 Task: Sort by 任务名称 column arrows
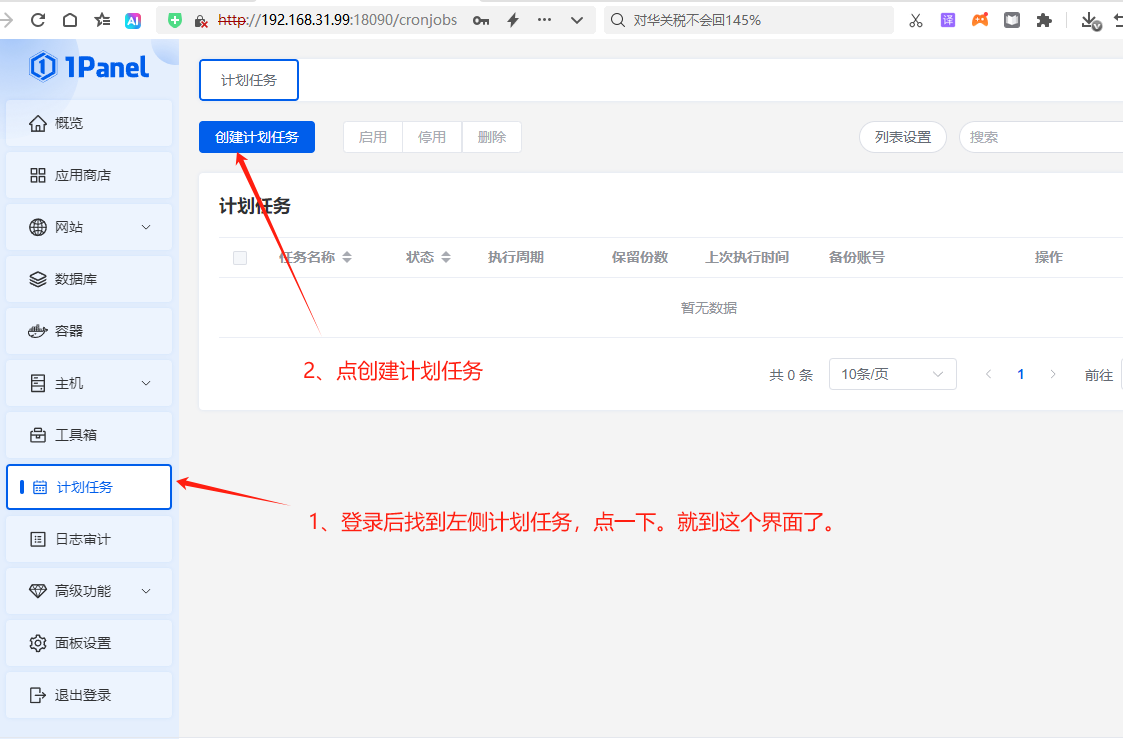click(347, 257)
